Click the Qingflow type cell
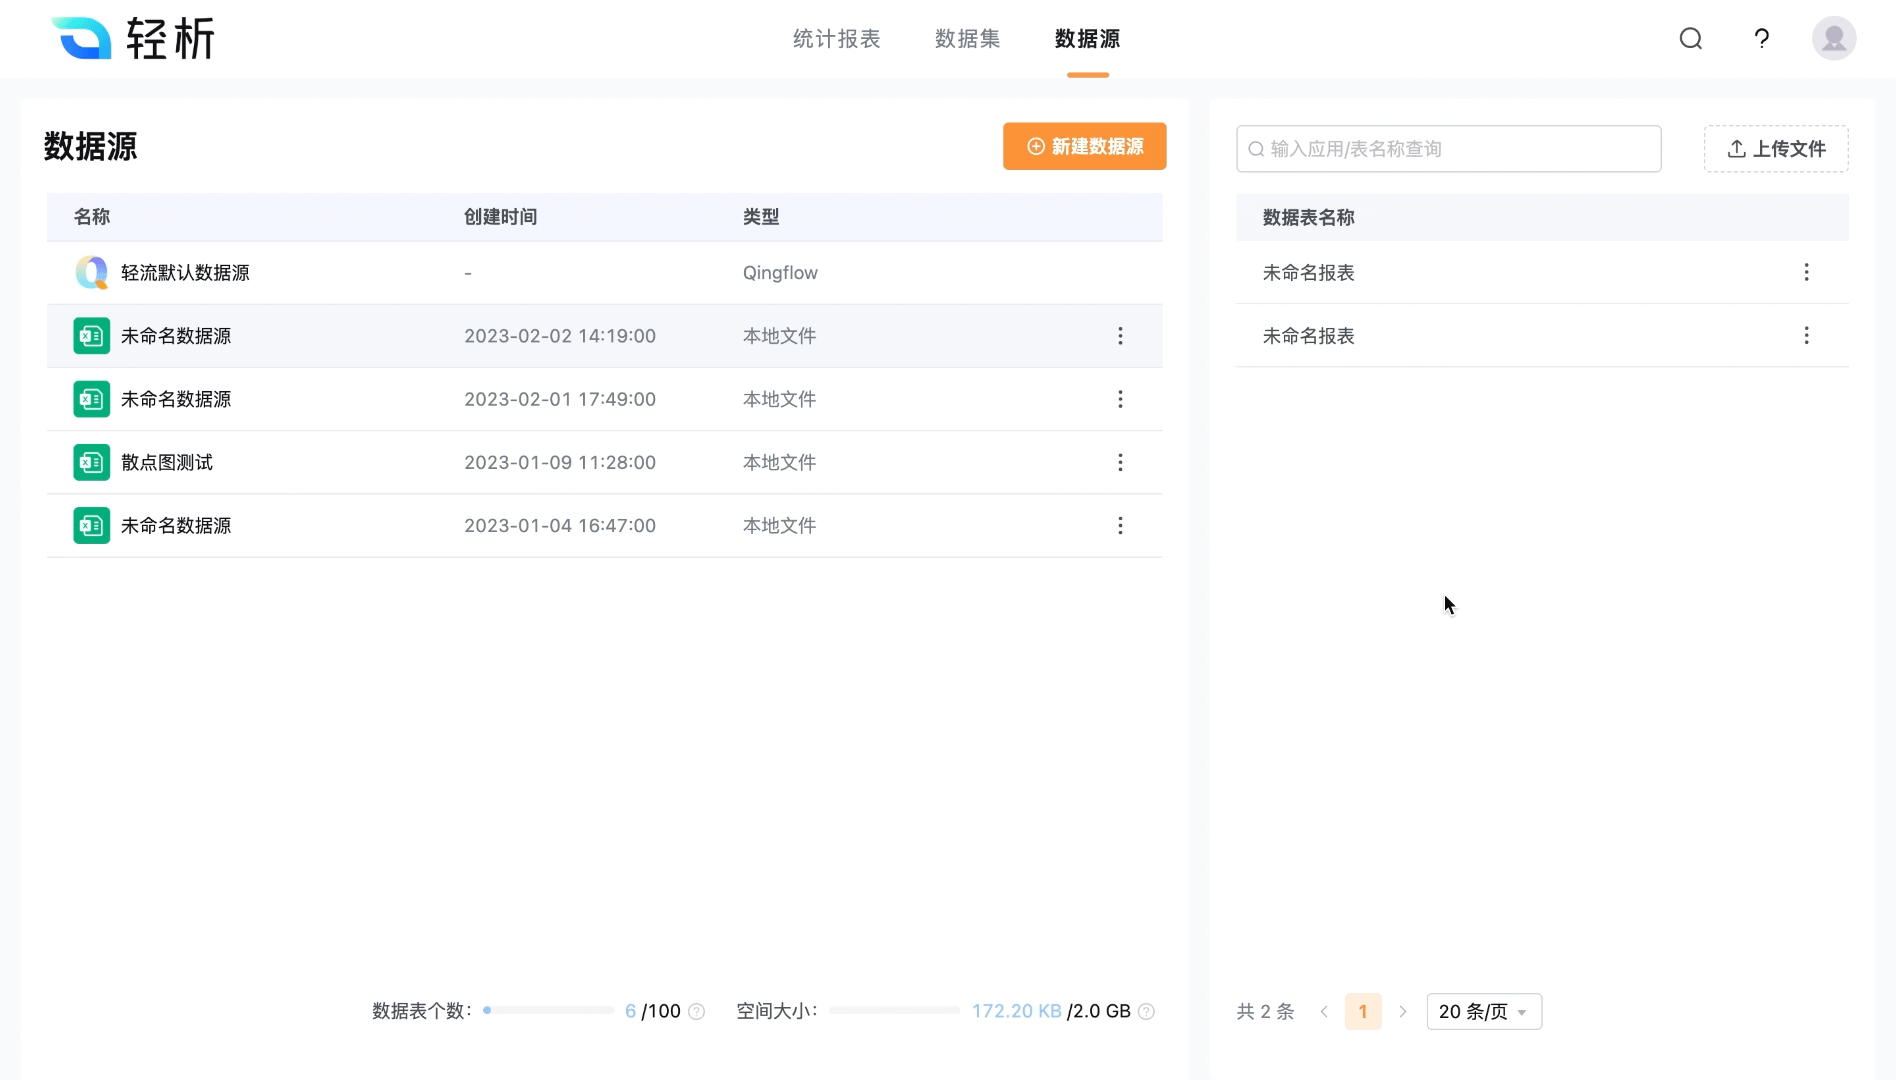Viewport: 1896px width, 1080px height. pos(780,272)
